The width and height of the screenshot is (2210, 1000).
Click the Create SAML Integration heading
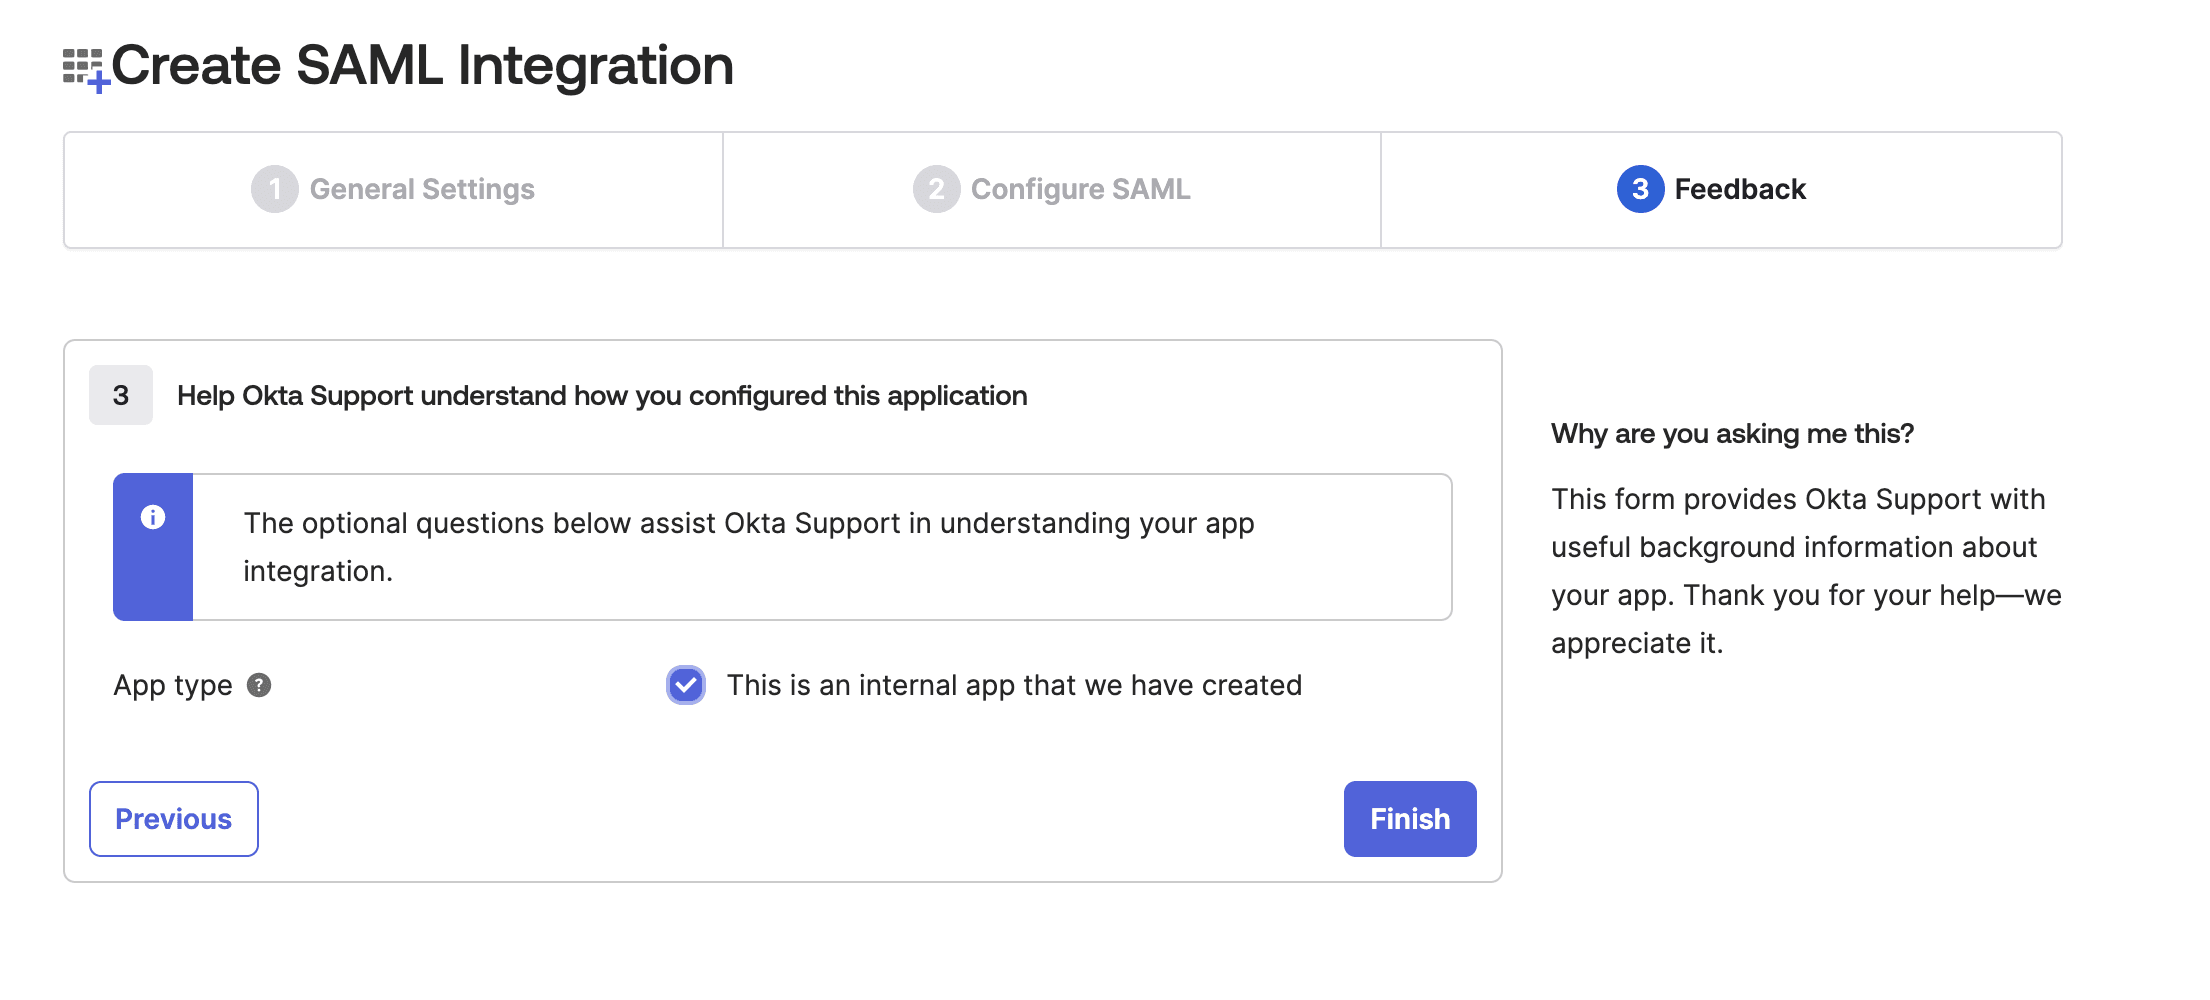[422, 66]
